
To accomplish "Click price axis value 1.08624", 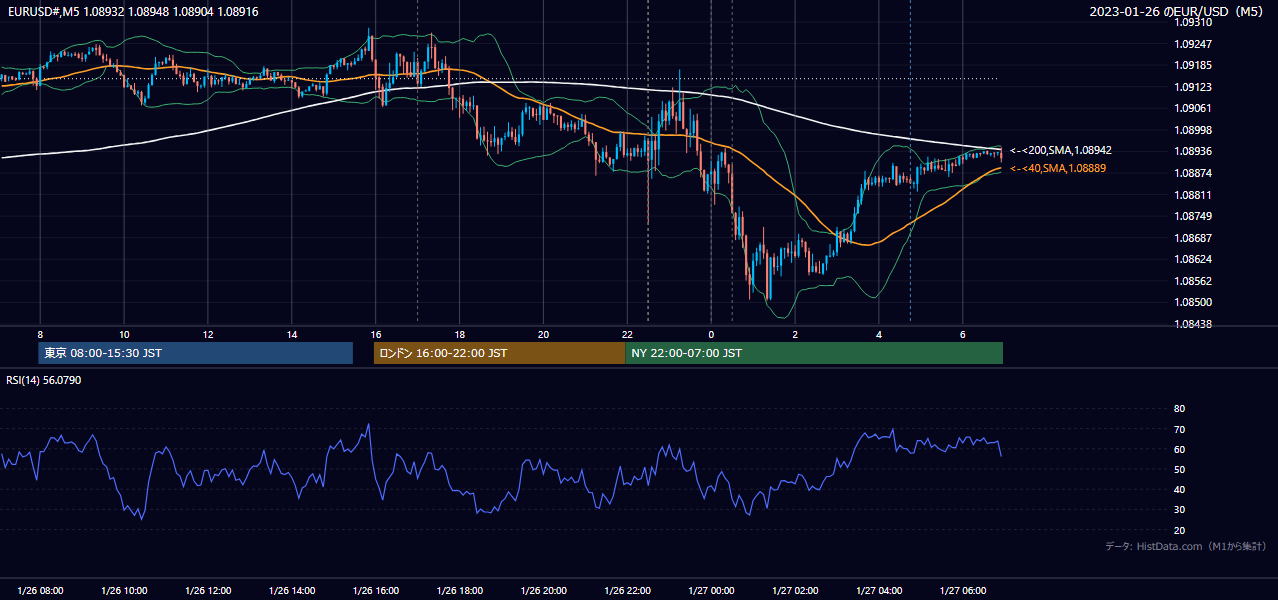I will (1193, 259).
